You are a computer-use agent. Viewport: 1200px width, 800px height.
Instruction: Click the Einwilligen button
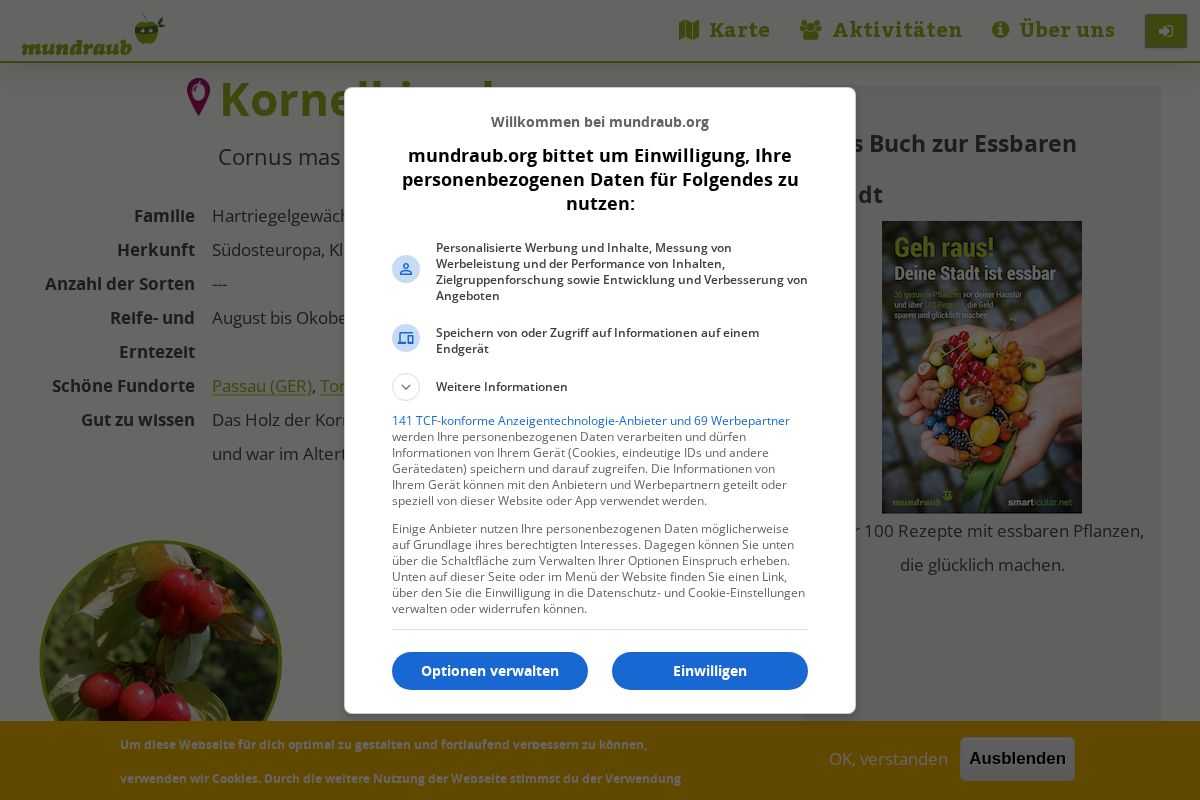[710, 671]
